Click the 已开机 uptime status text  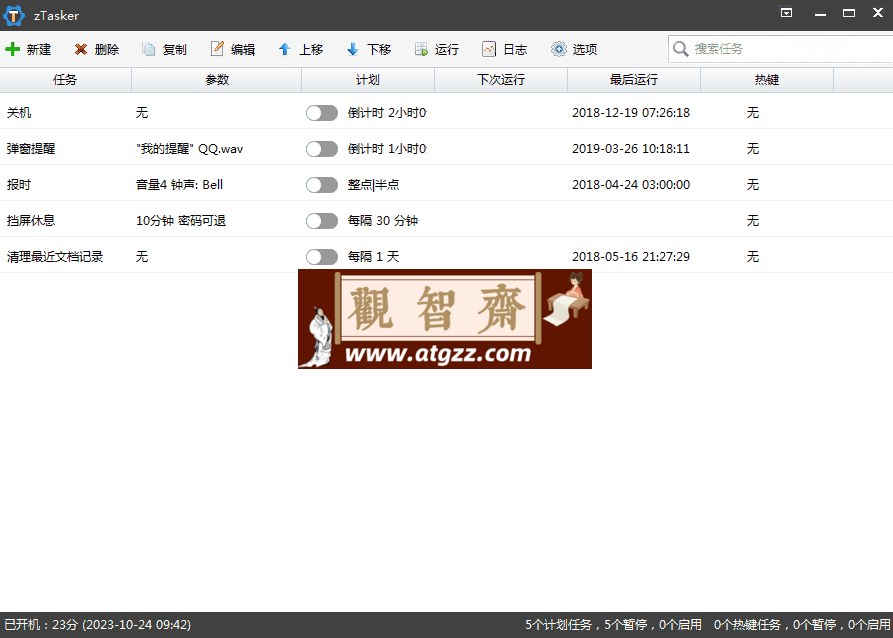point(97,625)
